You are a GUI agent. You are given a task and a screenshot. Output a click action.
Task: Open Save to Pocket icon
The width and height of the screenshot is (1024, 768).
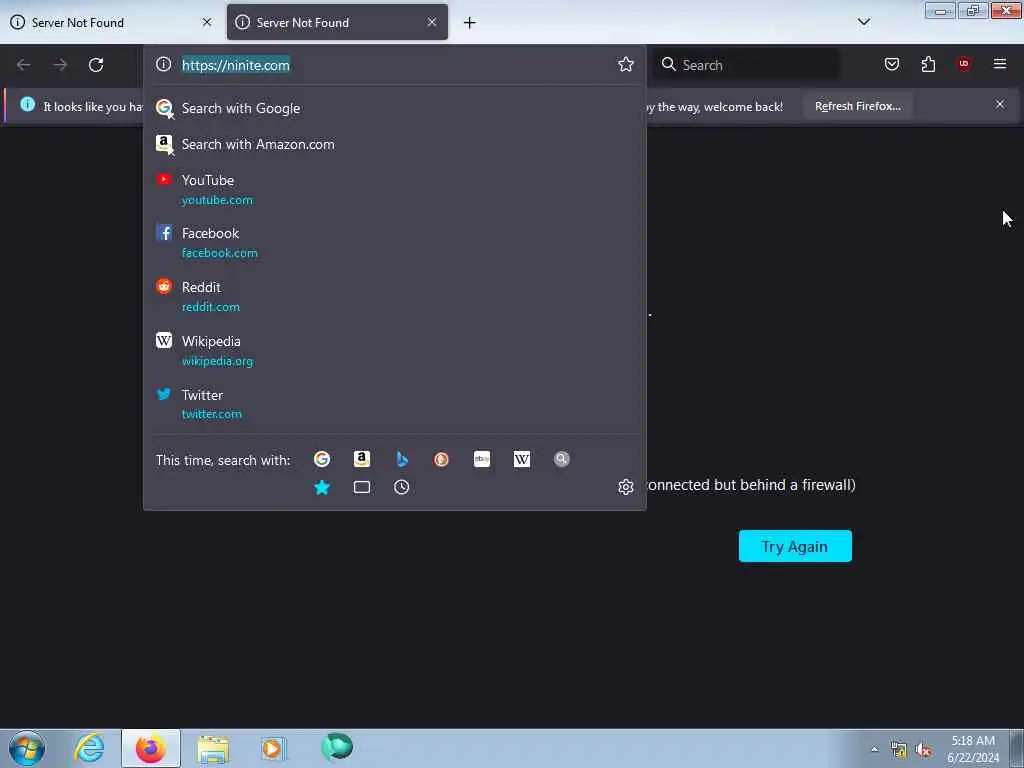891,64
